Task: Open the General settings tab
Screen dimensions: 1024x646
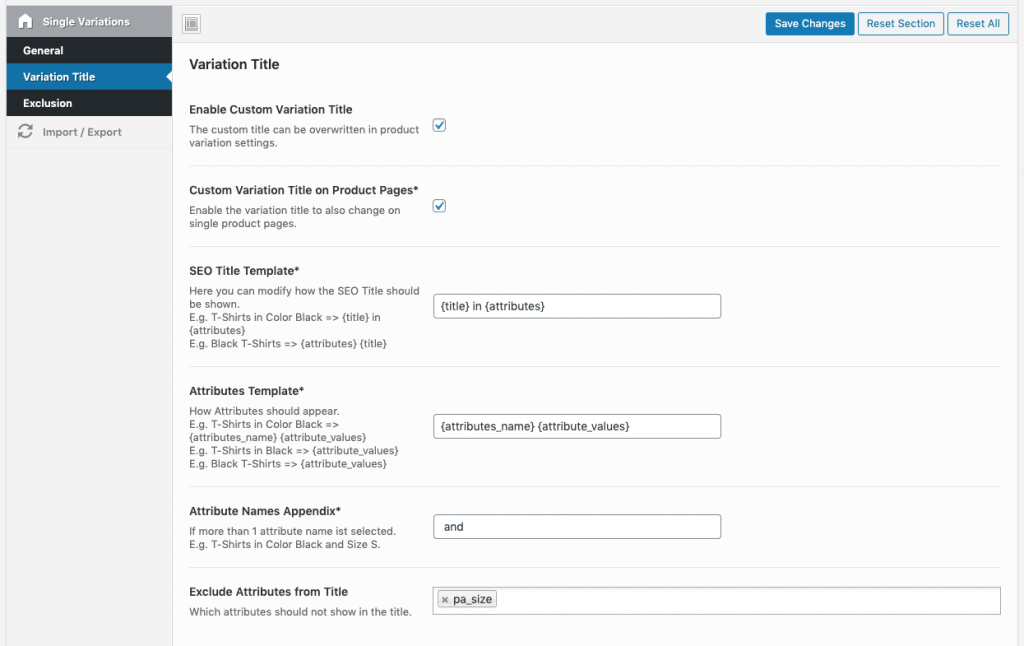Action: point(43,50)
